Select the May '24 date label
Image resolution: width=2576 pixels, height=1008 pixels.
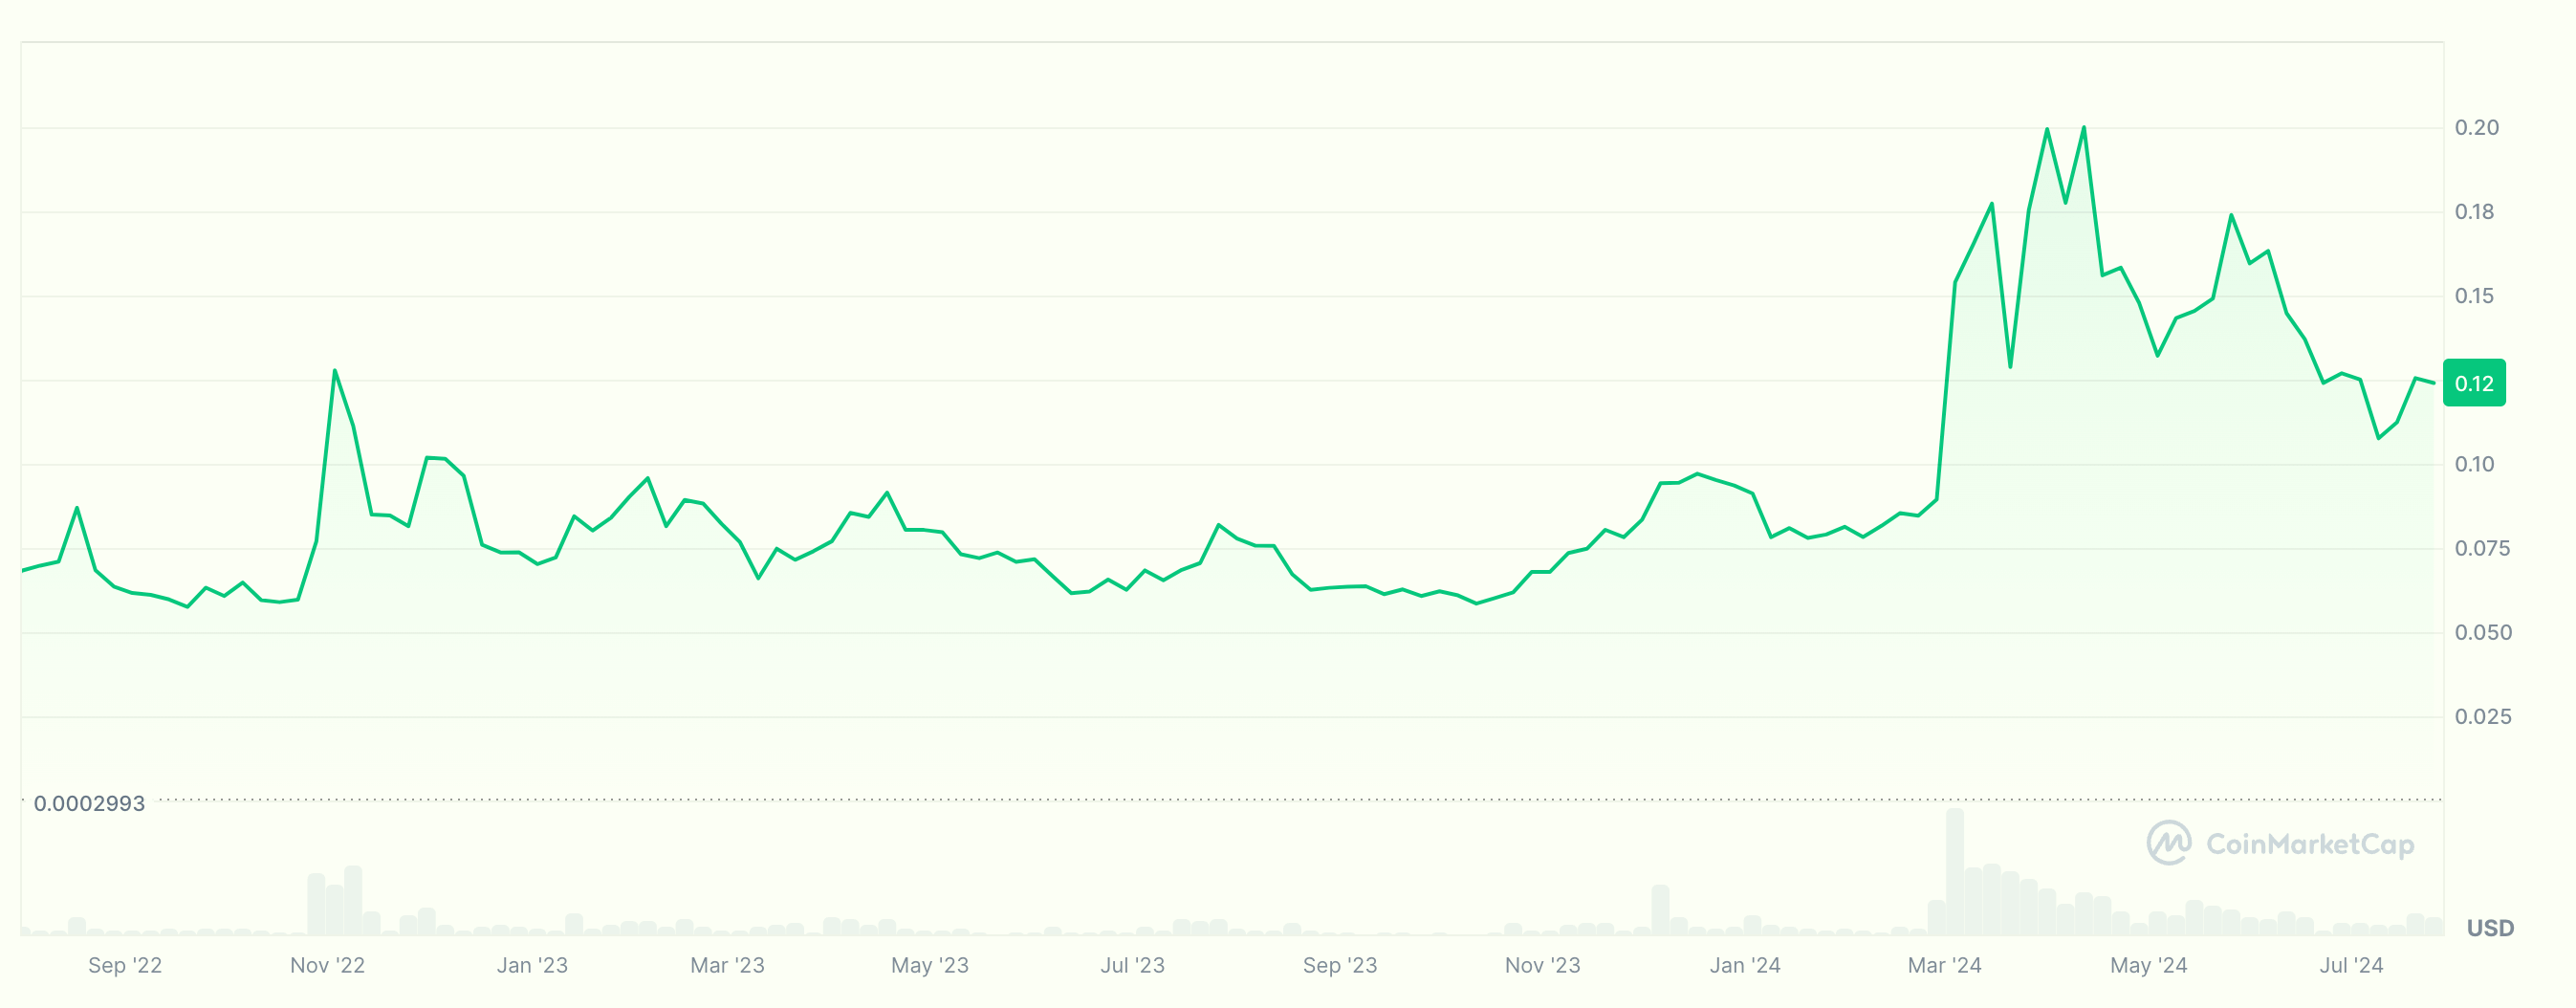coord(2148,966)
